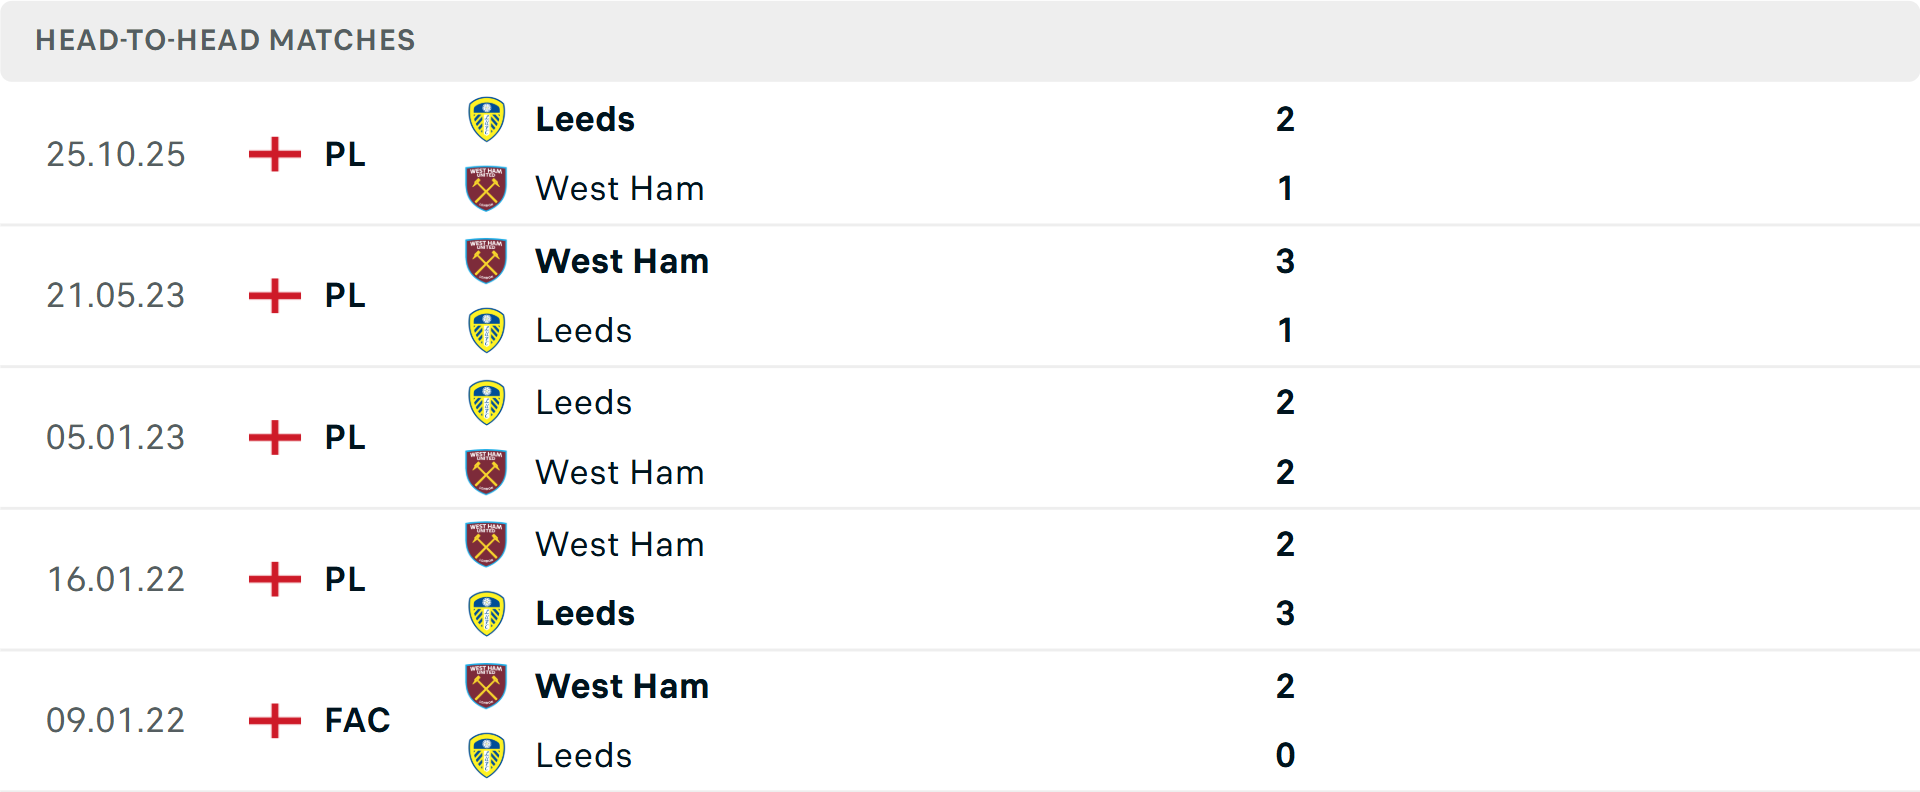Select the Leeds badge beside the 2-2 draw
The height and width of the screenshot is (792, 1920).
486,402
